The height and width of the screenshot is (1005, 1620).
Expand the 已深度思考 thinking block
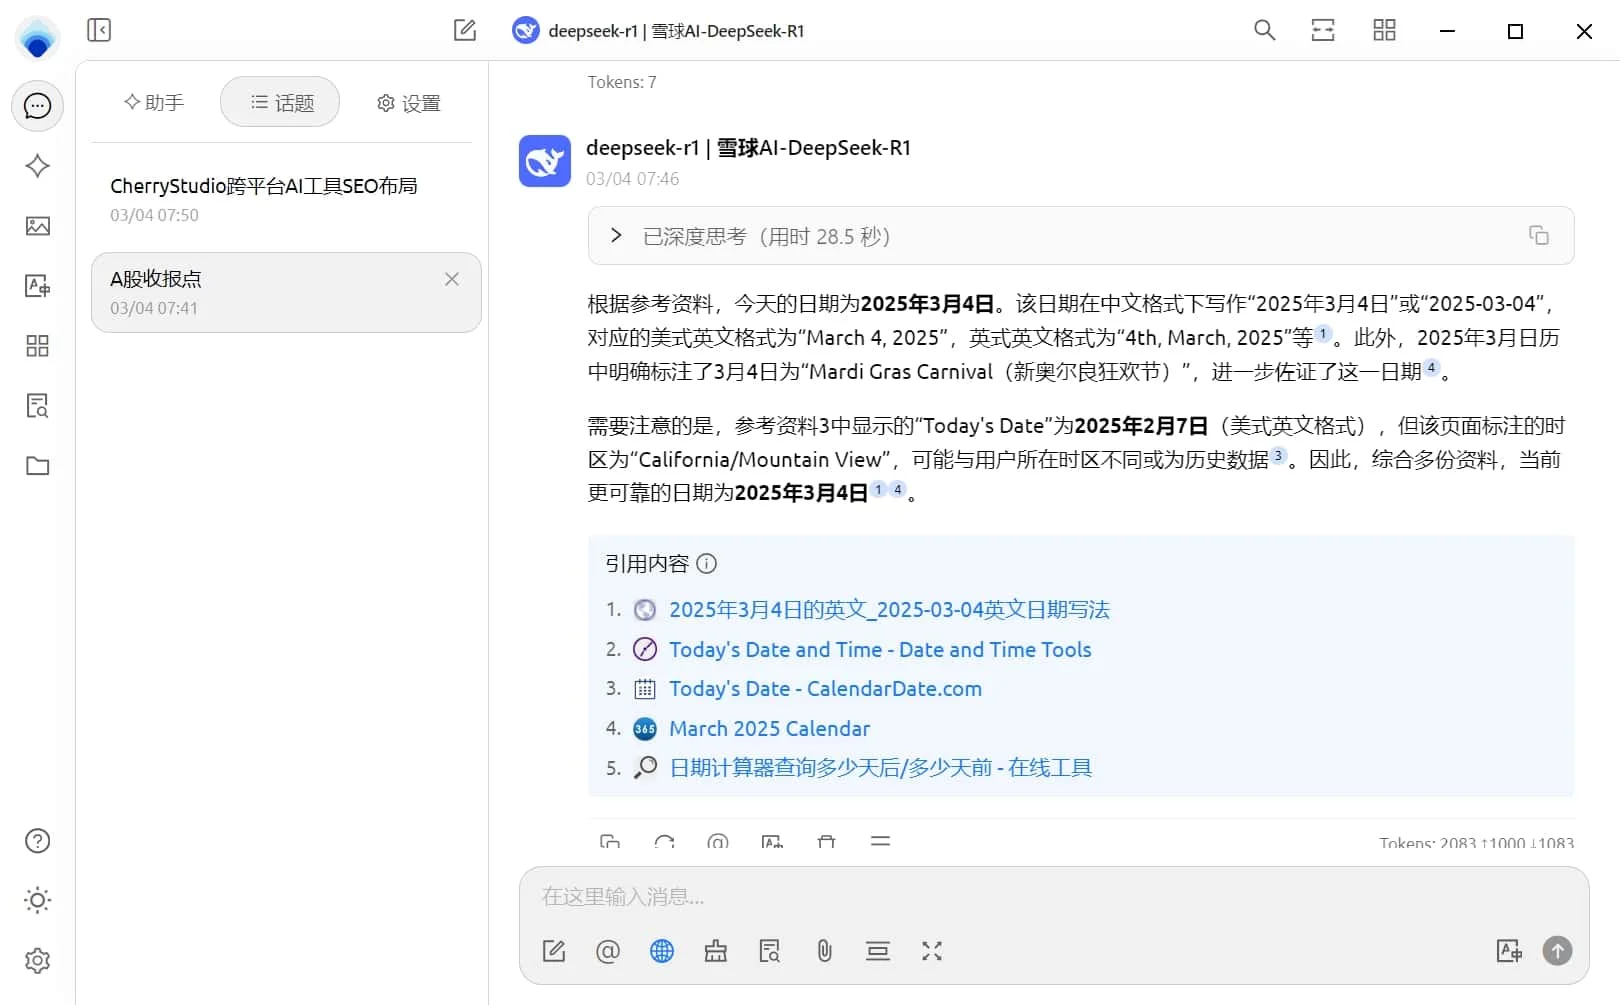click(x=1081, y=236)
